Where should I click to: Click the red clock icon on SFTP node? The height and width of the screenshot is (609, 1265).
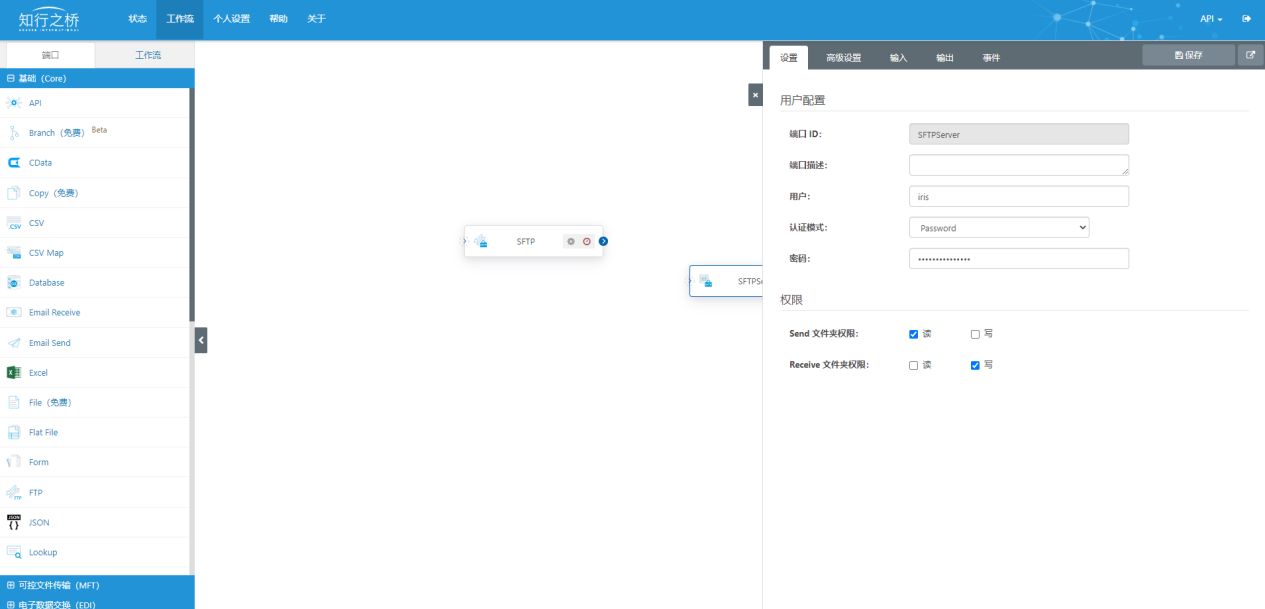point(587,241)
